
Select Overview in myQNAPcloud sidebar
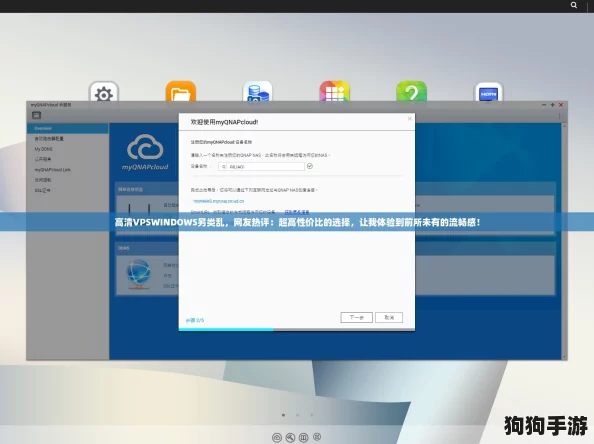(x=67, y=128)
